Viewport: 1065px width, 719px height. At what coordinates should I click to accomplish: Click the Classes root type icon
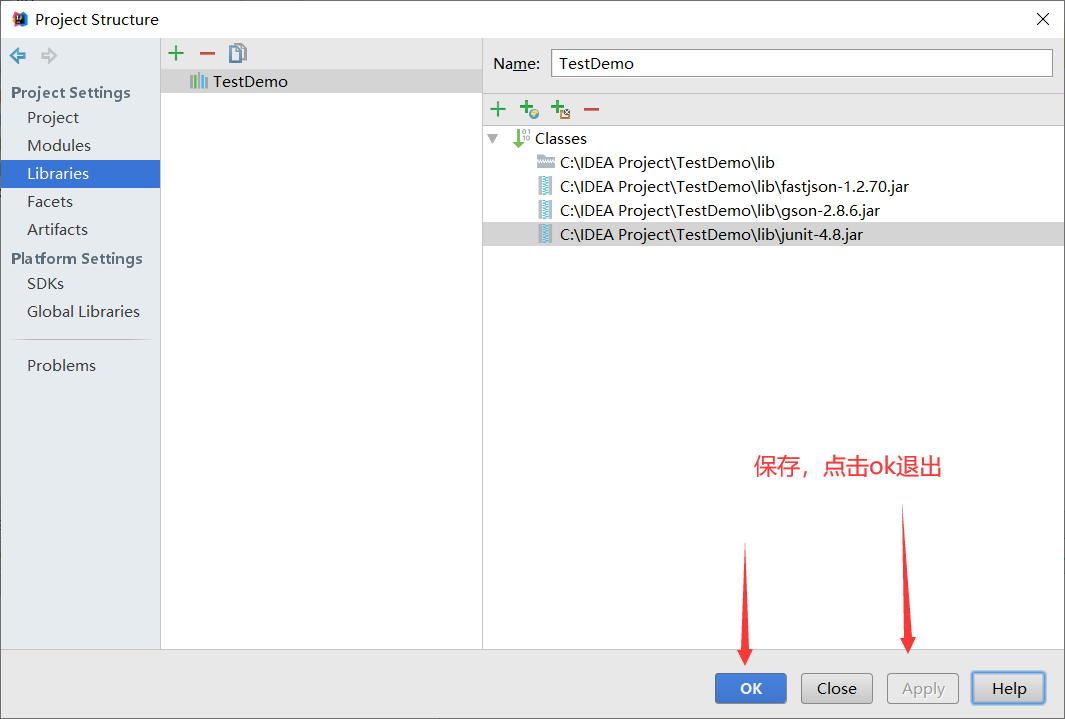coord(521,138)
